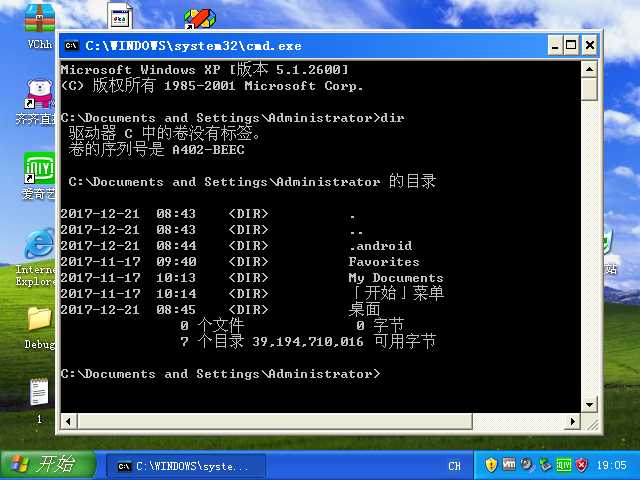The height and width of the screenshot is (480, 640).
Task: Click the serial number A402-BEEC
Action: [208, 150]
